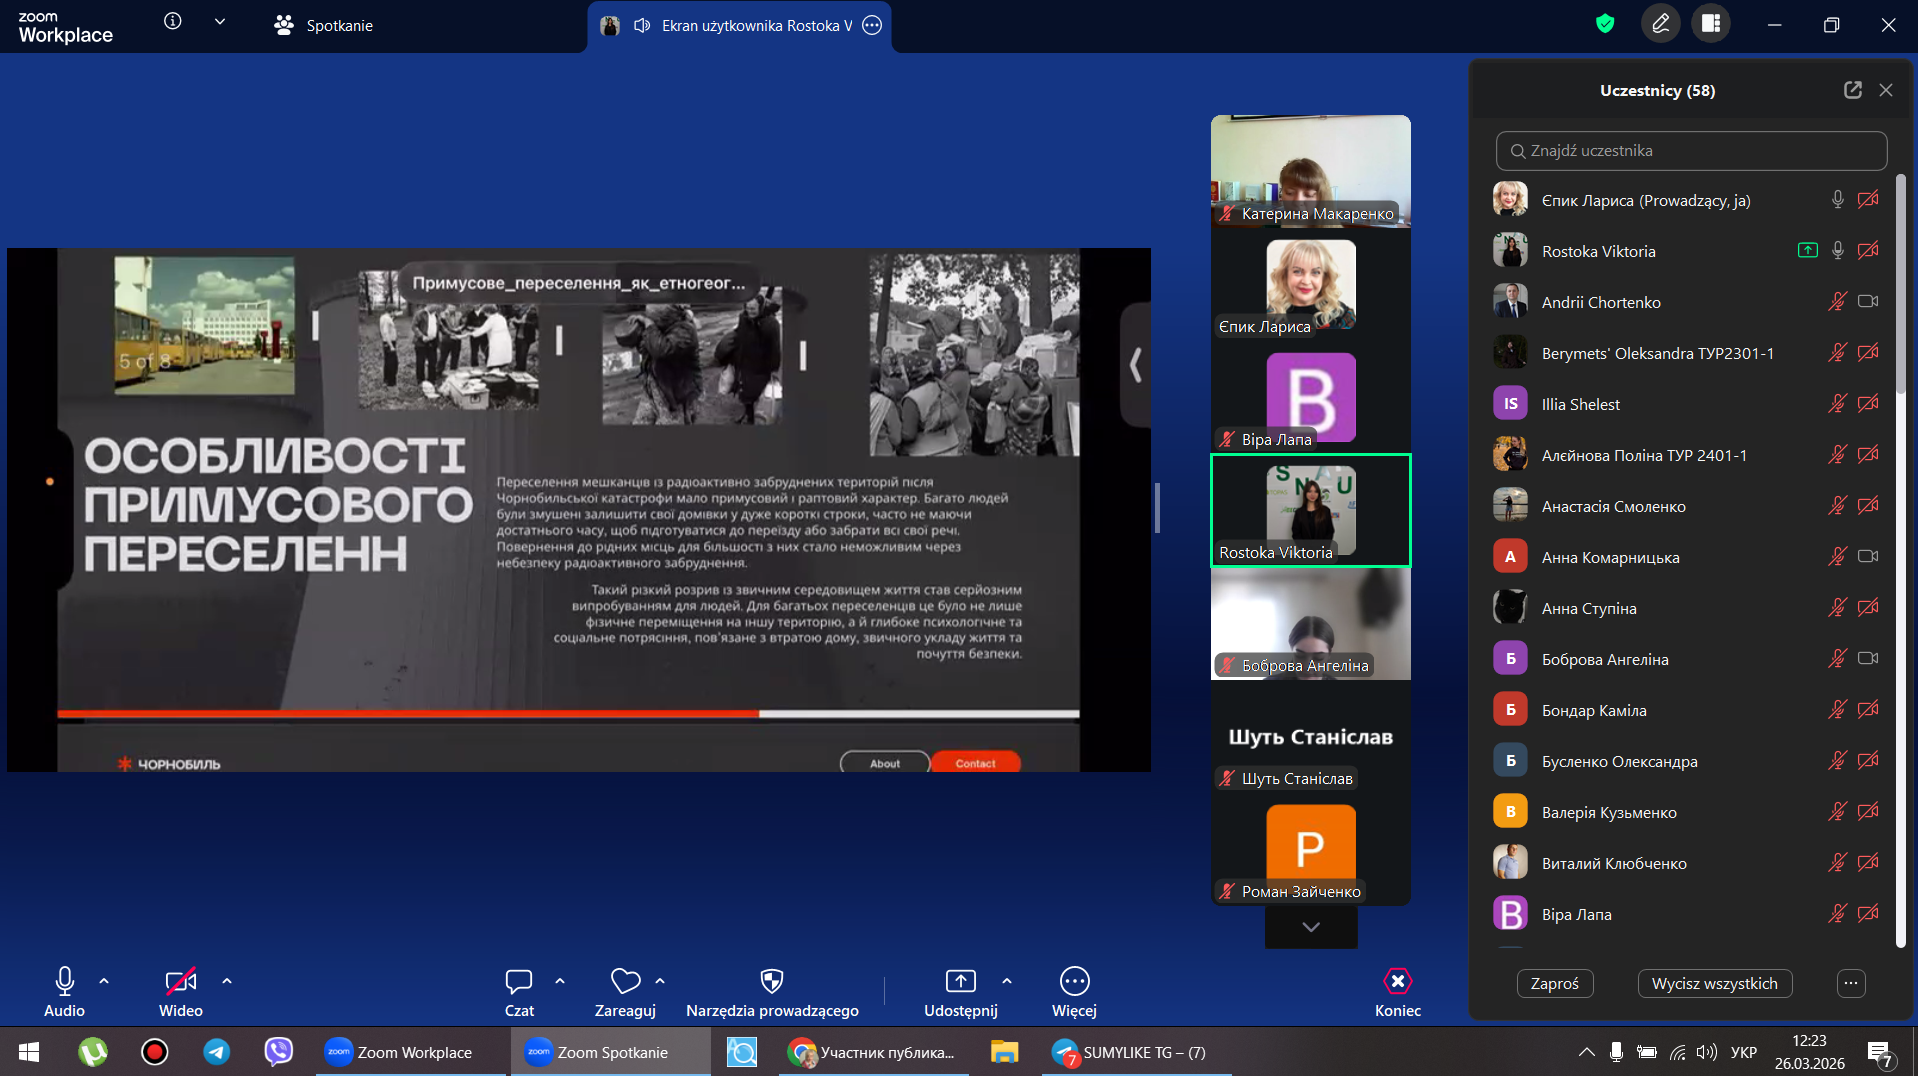Click the Koniec end meeting icon
The width and height of the screenshot is (1918, 1076).
coord(1397,982)
